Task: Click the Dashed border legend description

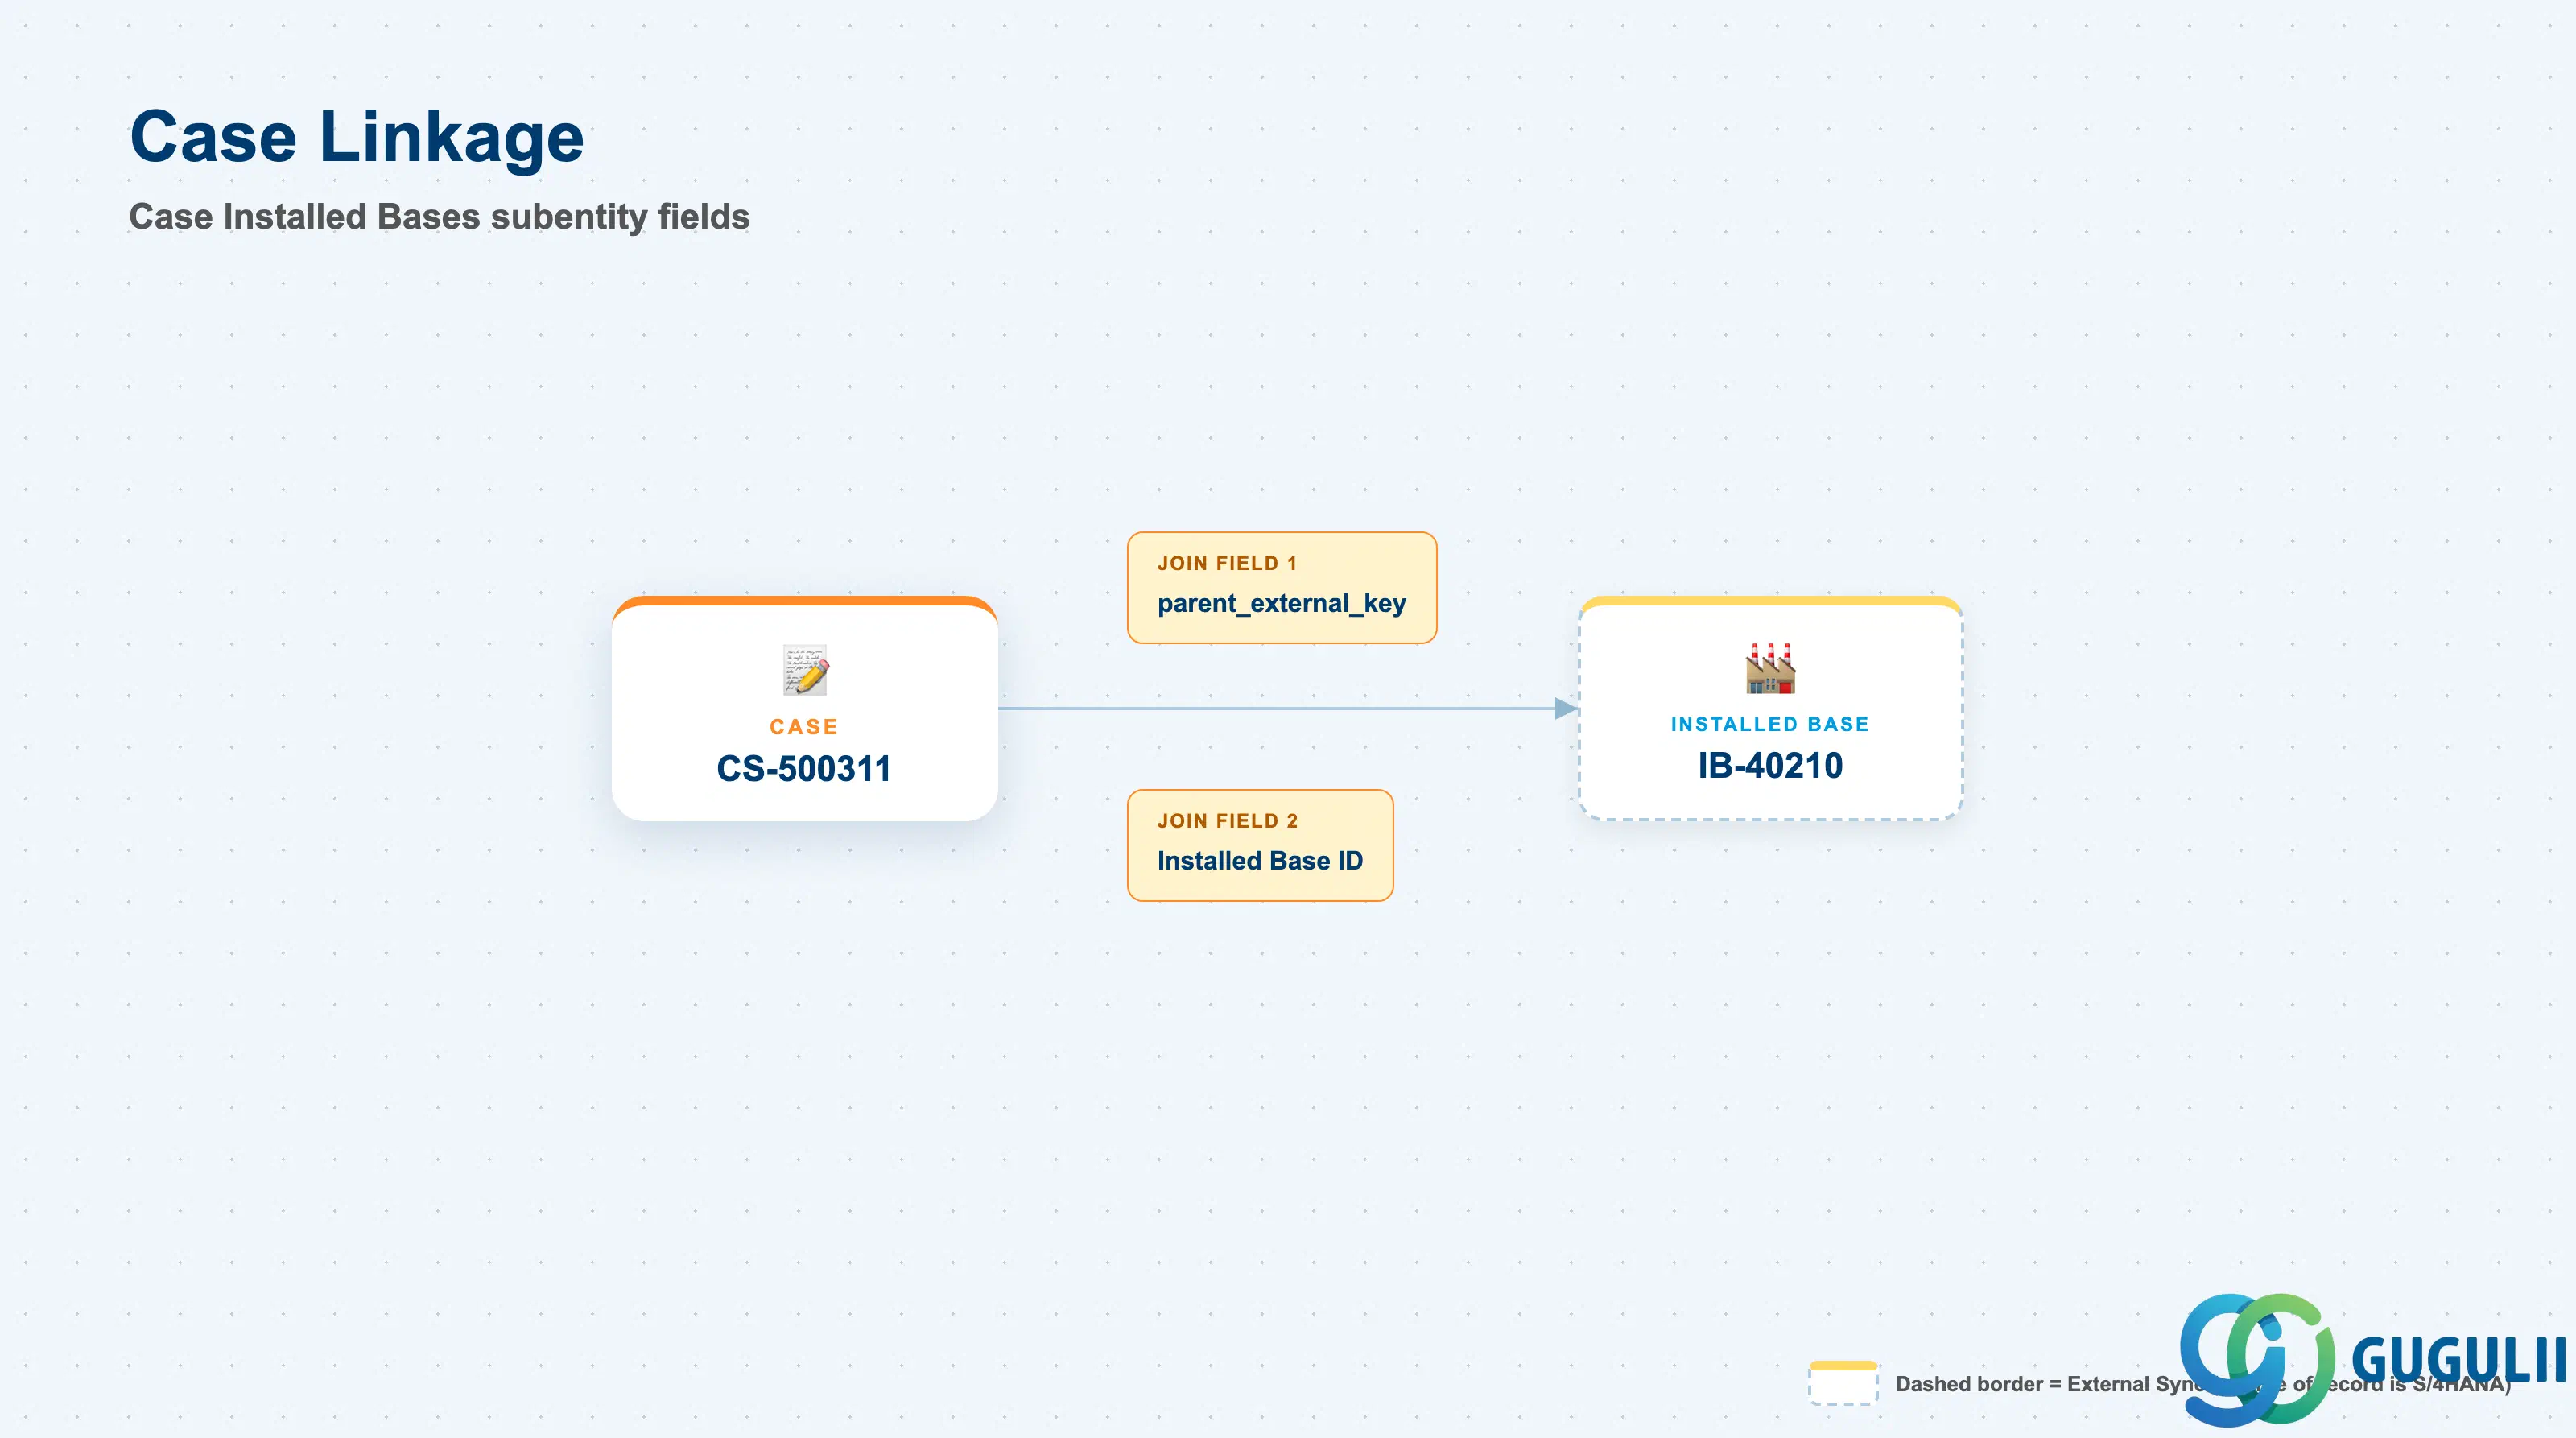Action: 2203,1384
